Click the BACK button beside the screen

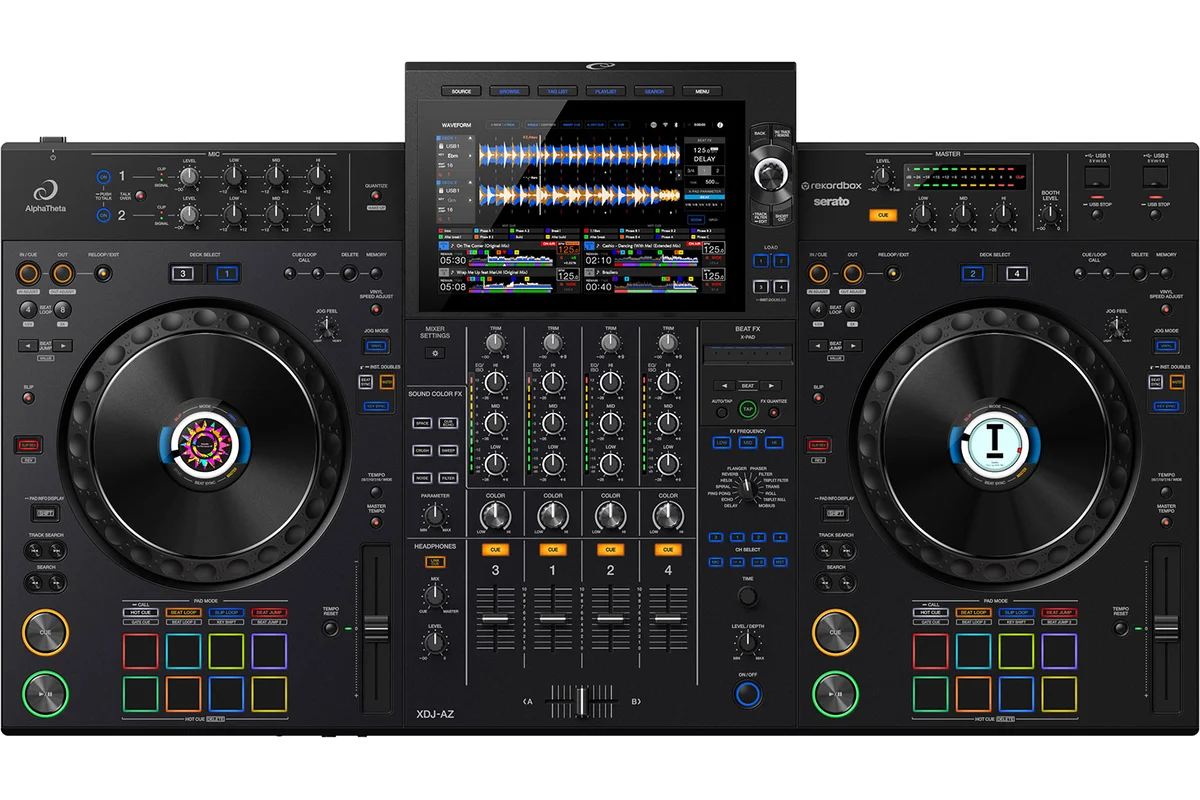tap(760, 133)
